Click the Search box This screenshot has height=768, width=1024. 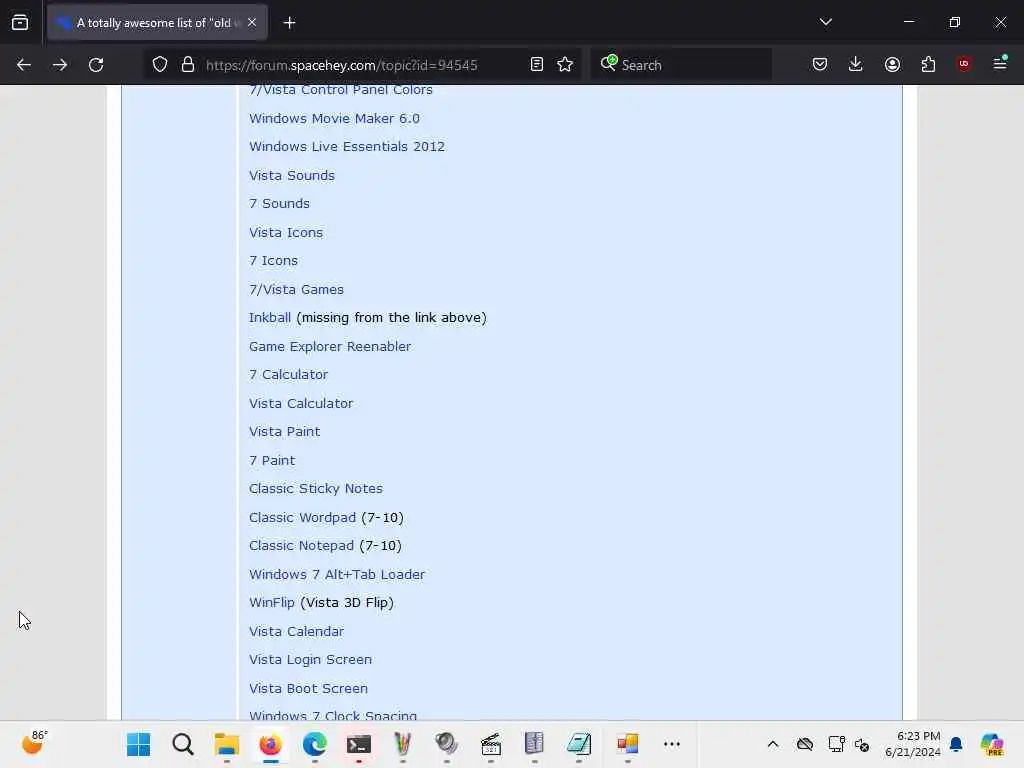[x=682, y=65]
